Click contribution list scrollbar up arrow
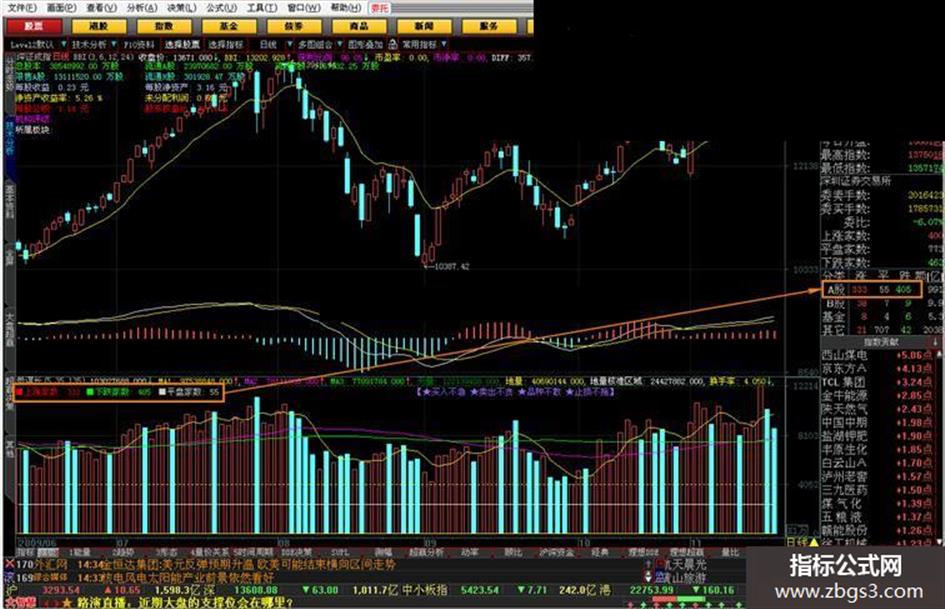 pyautogui.click(x=941, y=353)
